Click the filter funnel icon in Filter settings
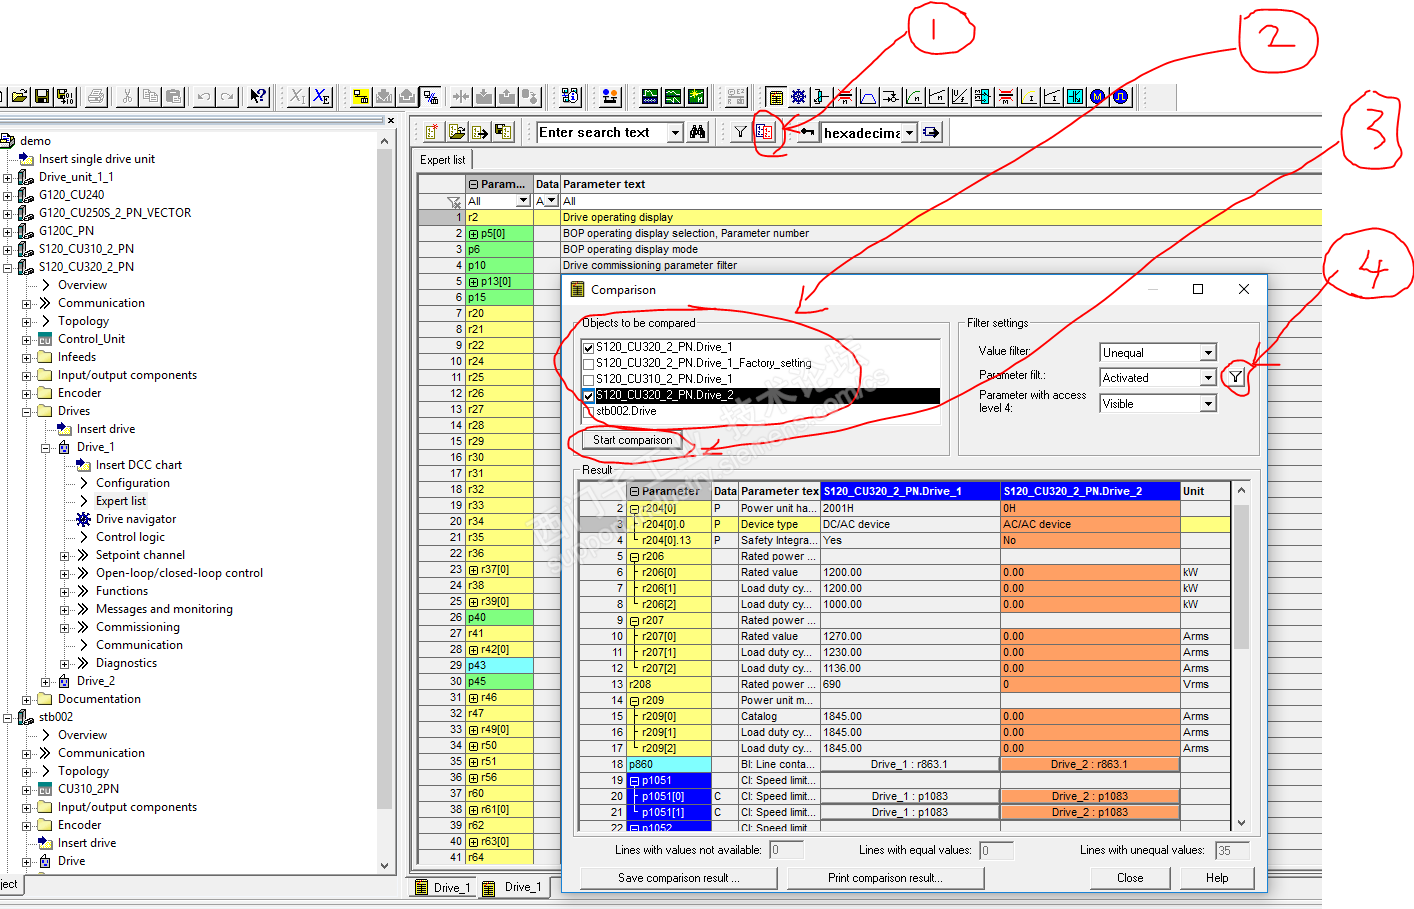Screen dimensions: 1414x909 [x=1236, y=377]
